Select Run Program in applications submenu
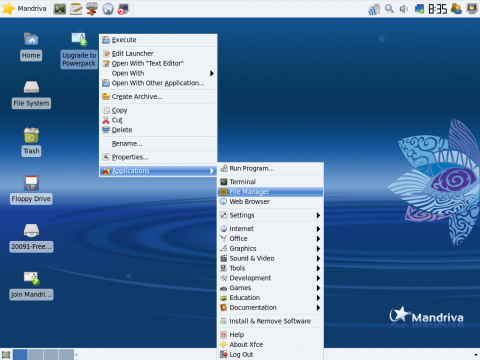The width and height of the screenshot is (480, 360). 270,168
